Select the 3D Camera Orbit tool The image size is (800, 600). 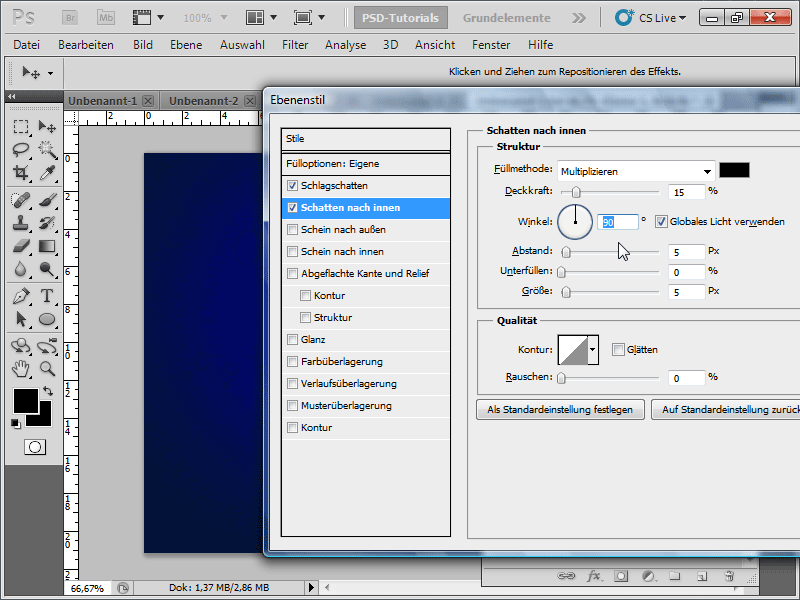pyautogui.click(x=47, y=346)
